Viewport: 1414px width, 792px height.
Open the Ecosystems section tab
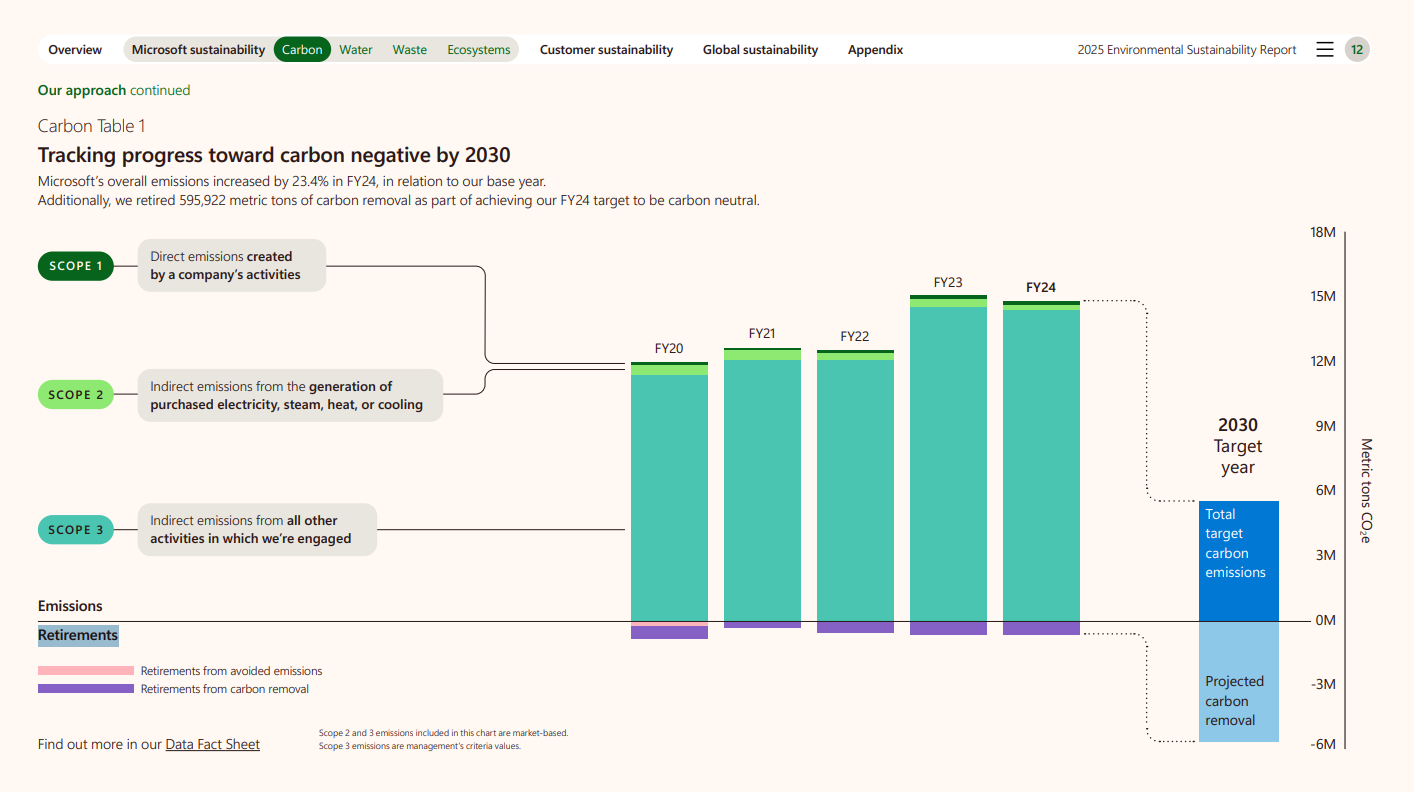[478, 50]
